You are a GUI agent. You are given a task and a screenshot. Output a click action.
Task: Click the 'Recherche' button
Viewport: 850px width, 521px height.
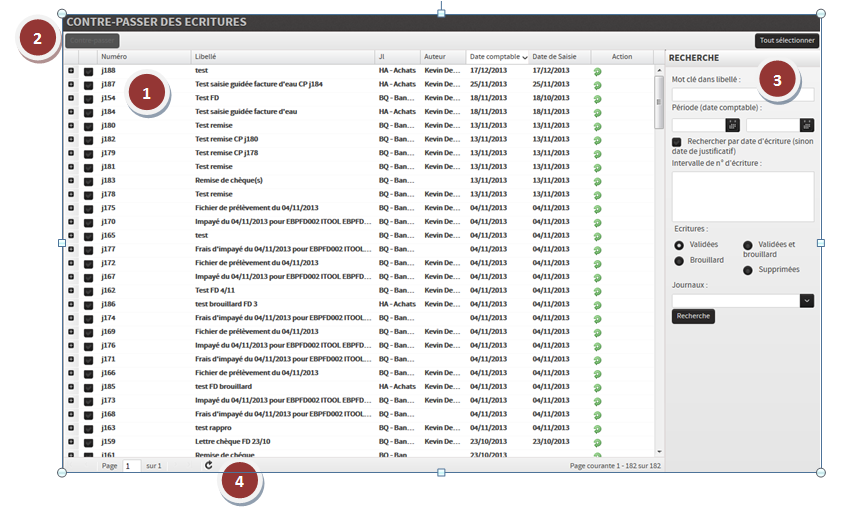click(x=693, y=316)
